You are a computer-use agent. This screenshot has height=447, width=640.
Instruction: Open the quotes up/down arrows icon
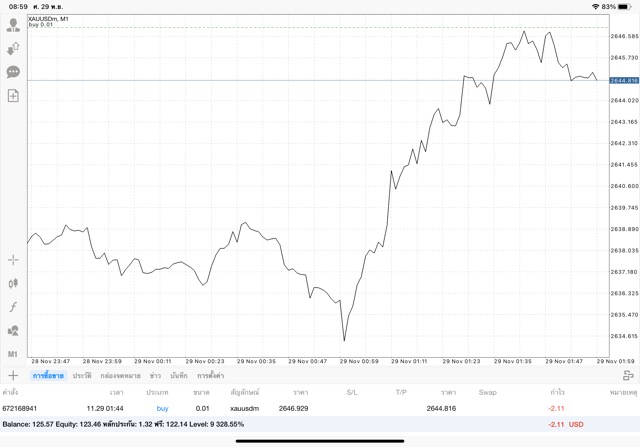point(13,48)
